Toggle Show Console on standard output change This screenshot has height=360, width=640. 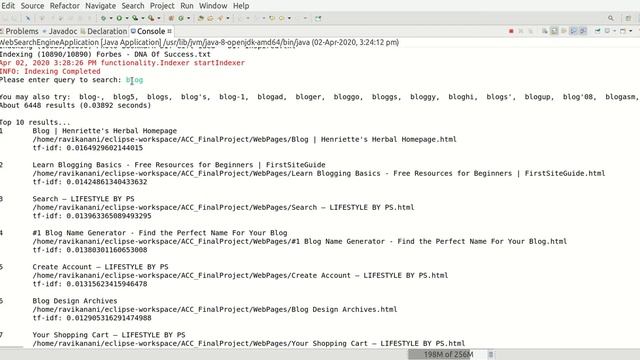click(573, 31)
